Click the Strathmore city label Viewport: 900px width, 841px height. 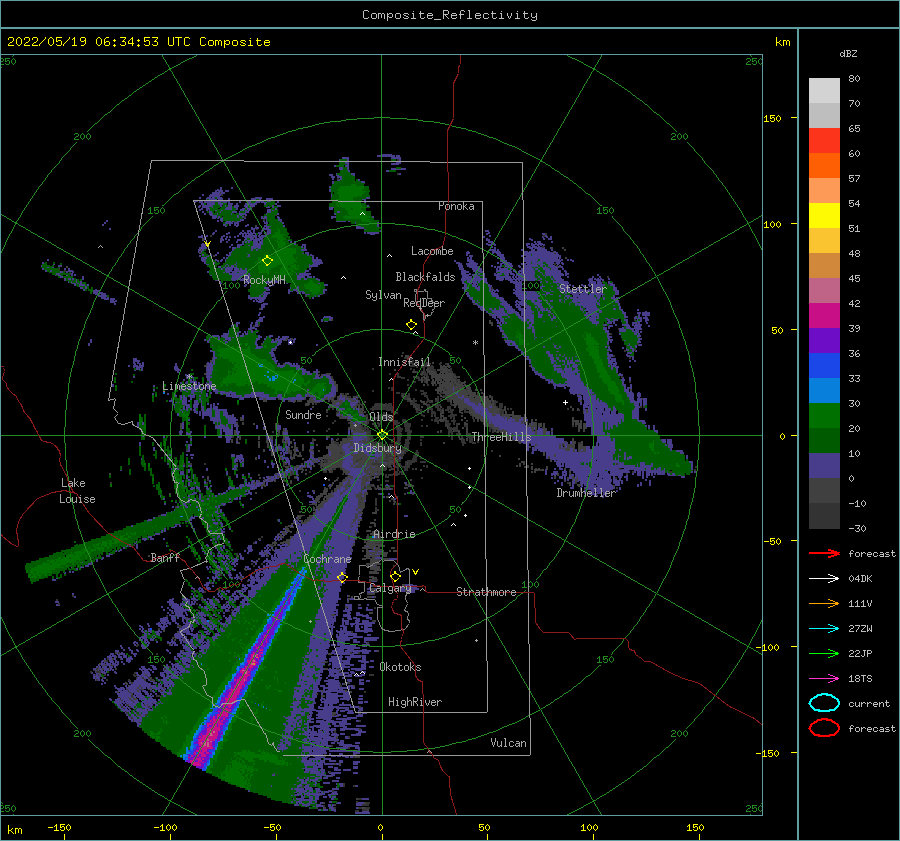coord(486,592)
